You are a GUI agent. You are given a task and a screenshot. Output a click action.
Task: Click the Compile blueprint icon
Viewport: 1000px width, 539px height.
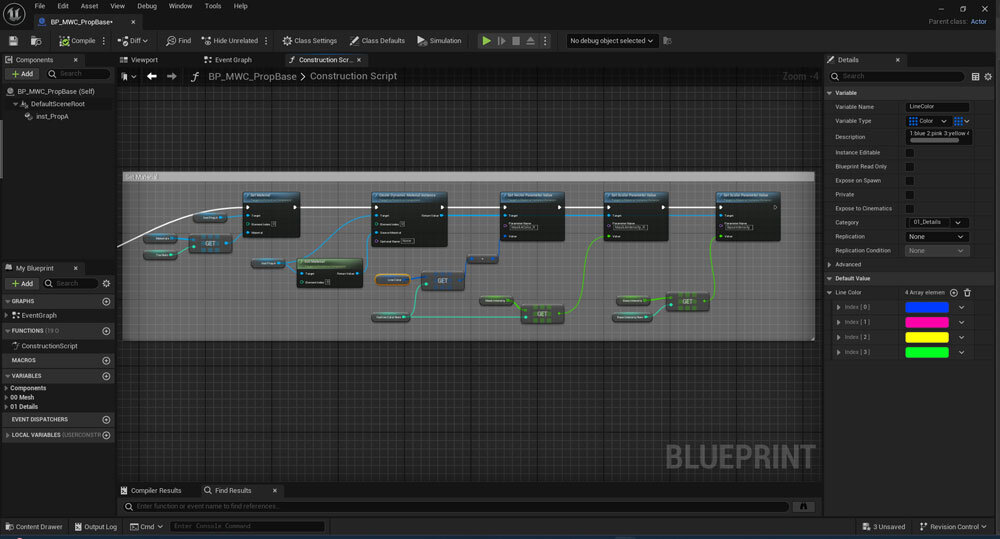64,41
